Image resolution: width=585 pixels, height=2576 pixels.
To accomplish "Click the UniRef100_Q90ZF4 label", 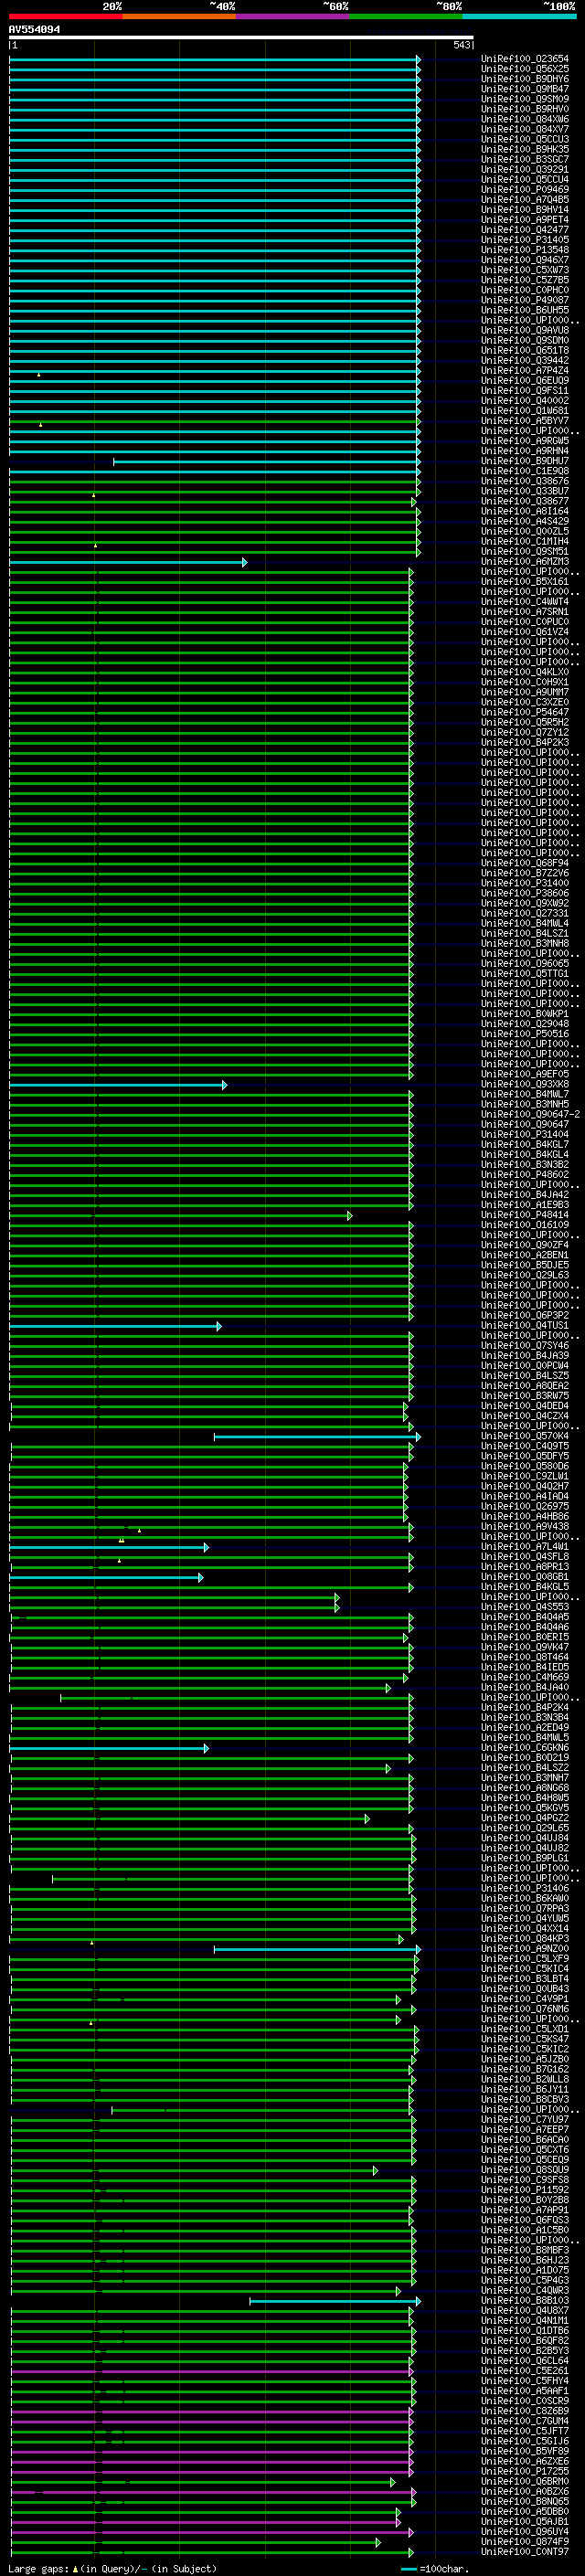I will point(524,1246).
